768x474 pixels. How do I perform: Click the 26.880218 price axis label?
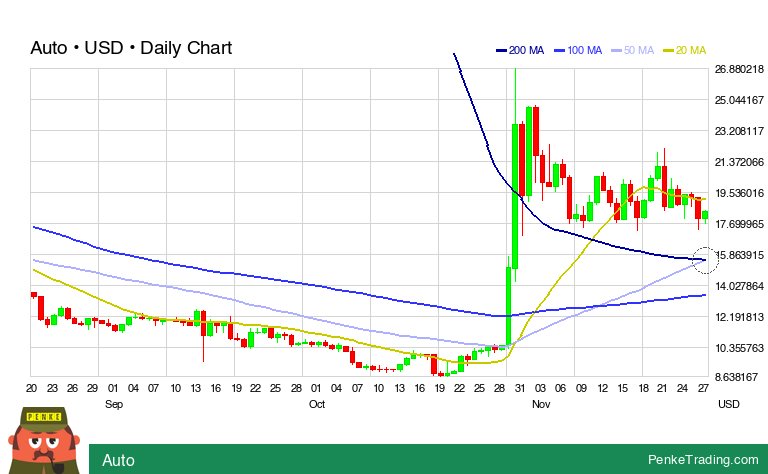739,69
